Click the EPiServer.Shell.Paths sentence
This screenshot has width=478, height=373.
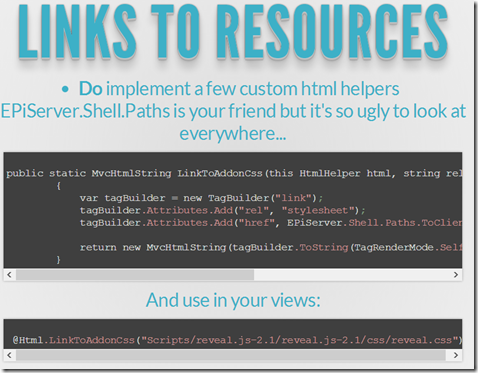coord(233,111)
